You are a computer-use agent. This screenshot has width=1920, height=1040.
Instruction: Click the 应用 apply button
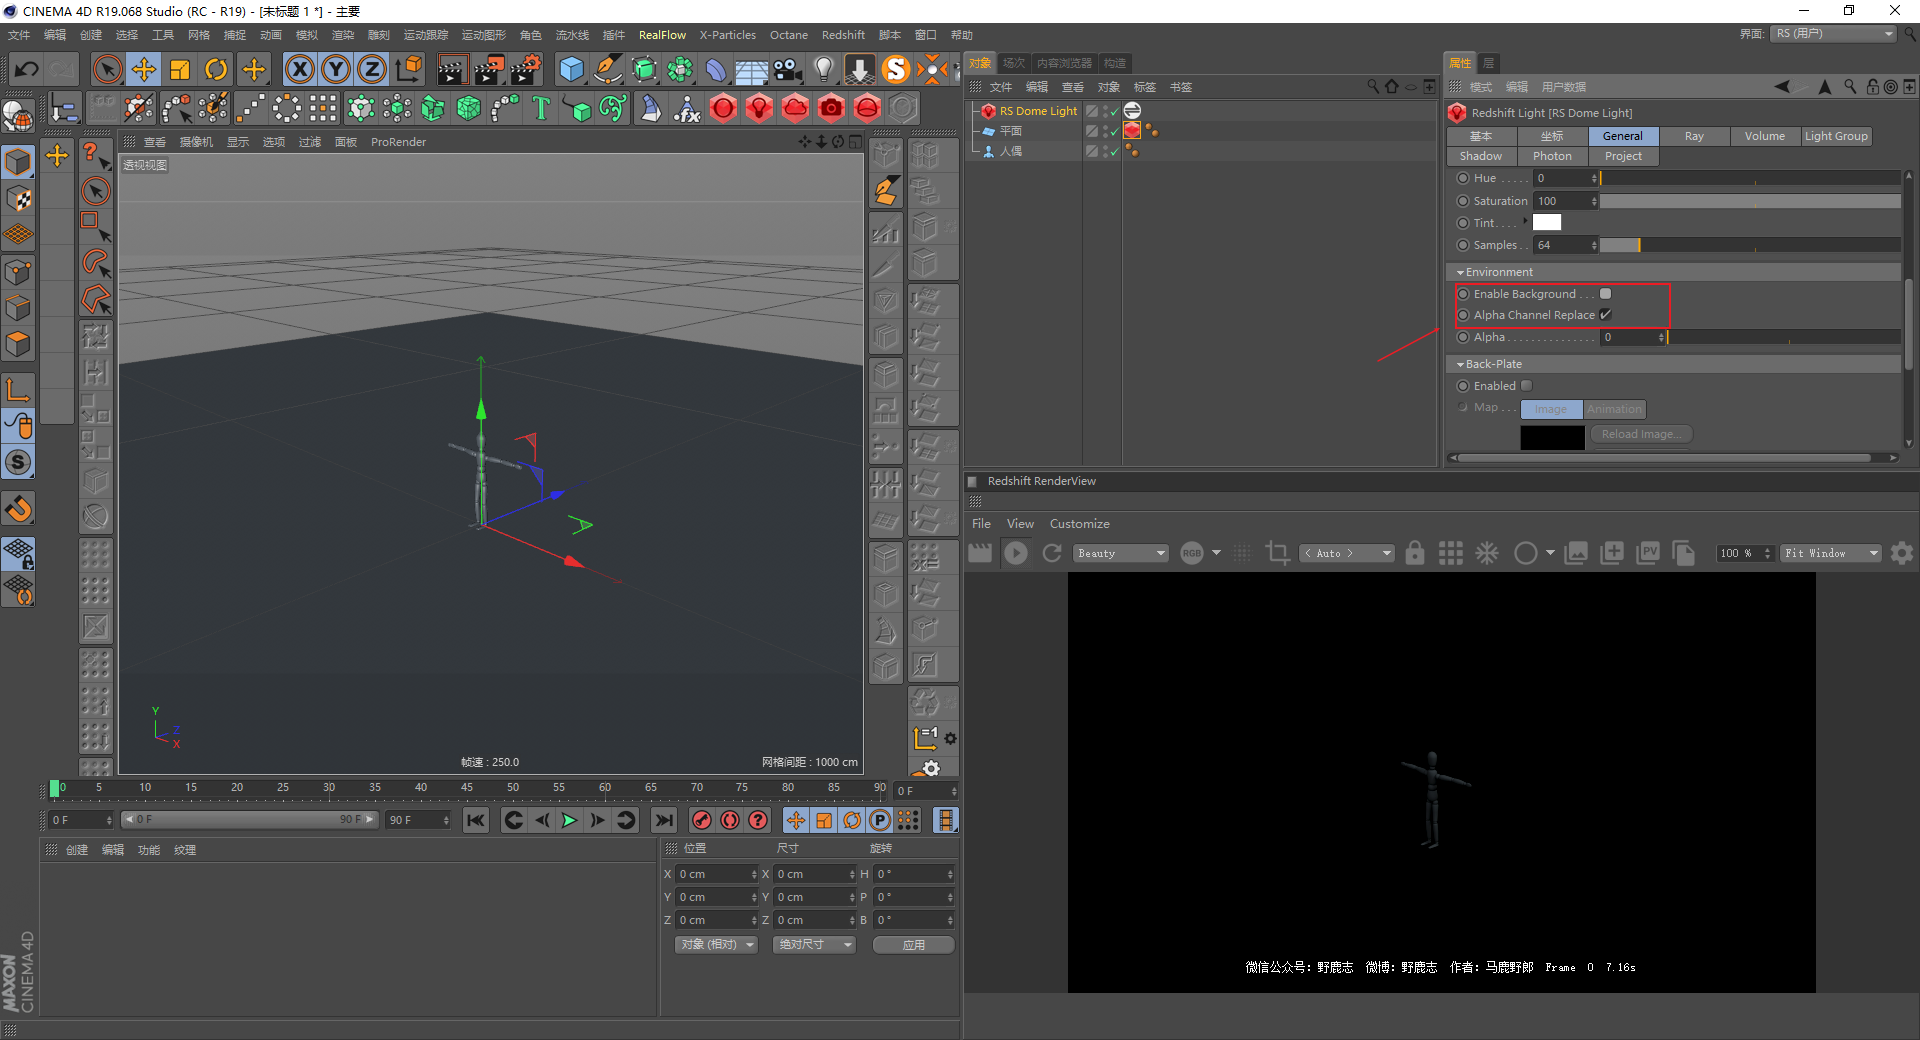click(x=914, y=944)
